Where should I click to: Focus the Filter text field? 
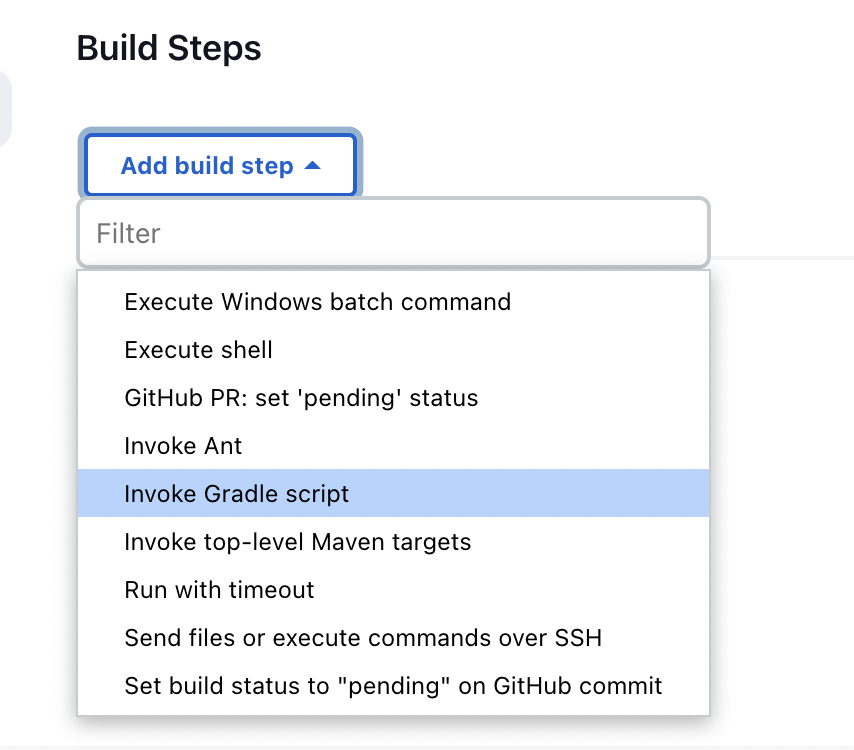pos(393,234)
